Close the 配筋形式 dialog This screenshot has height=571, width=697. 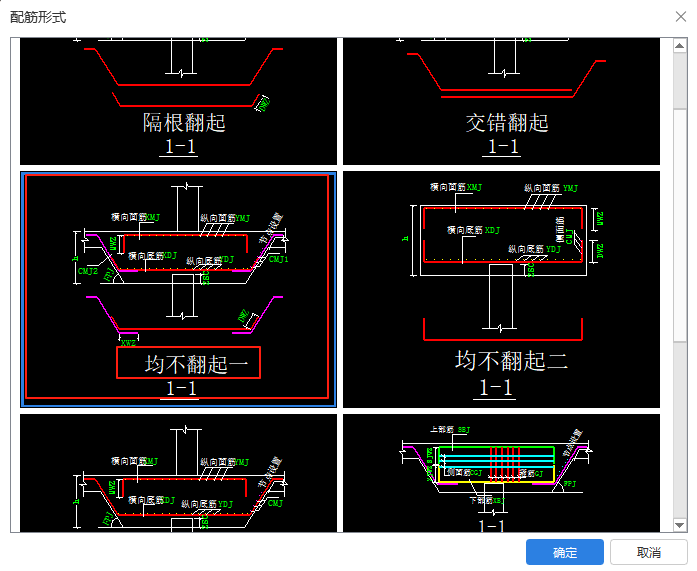[x=681, y=17]
